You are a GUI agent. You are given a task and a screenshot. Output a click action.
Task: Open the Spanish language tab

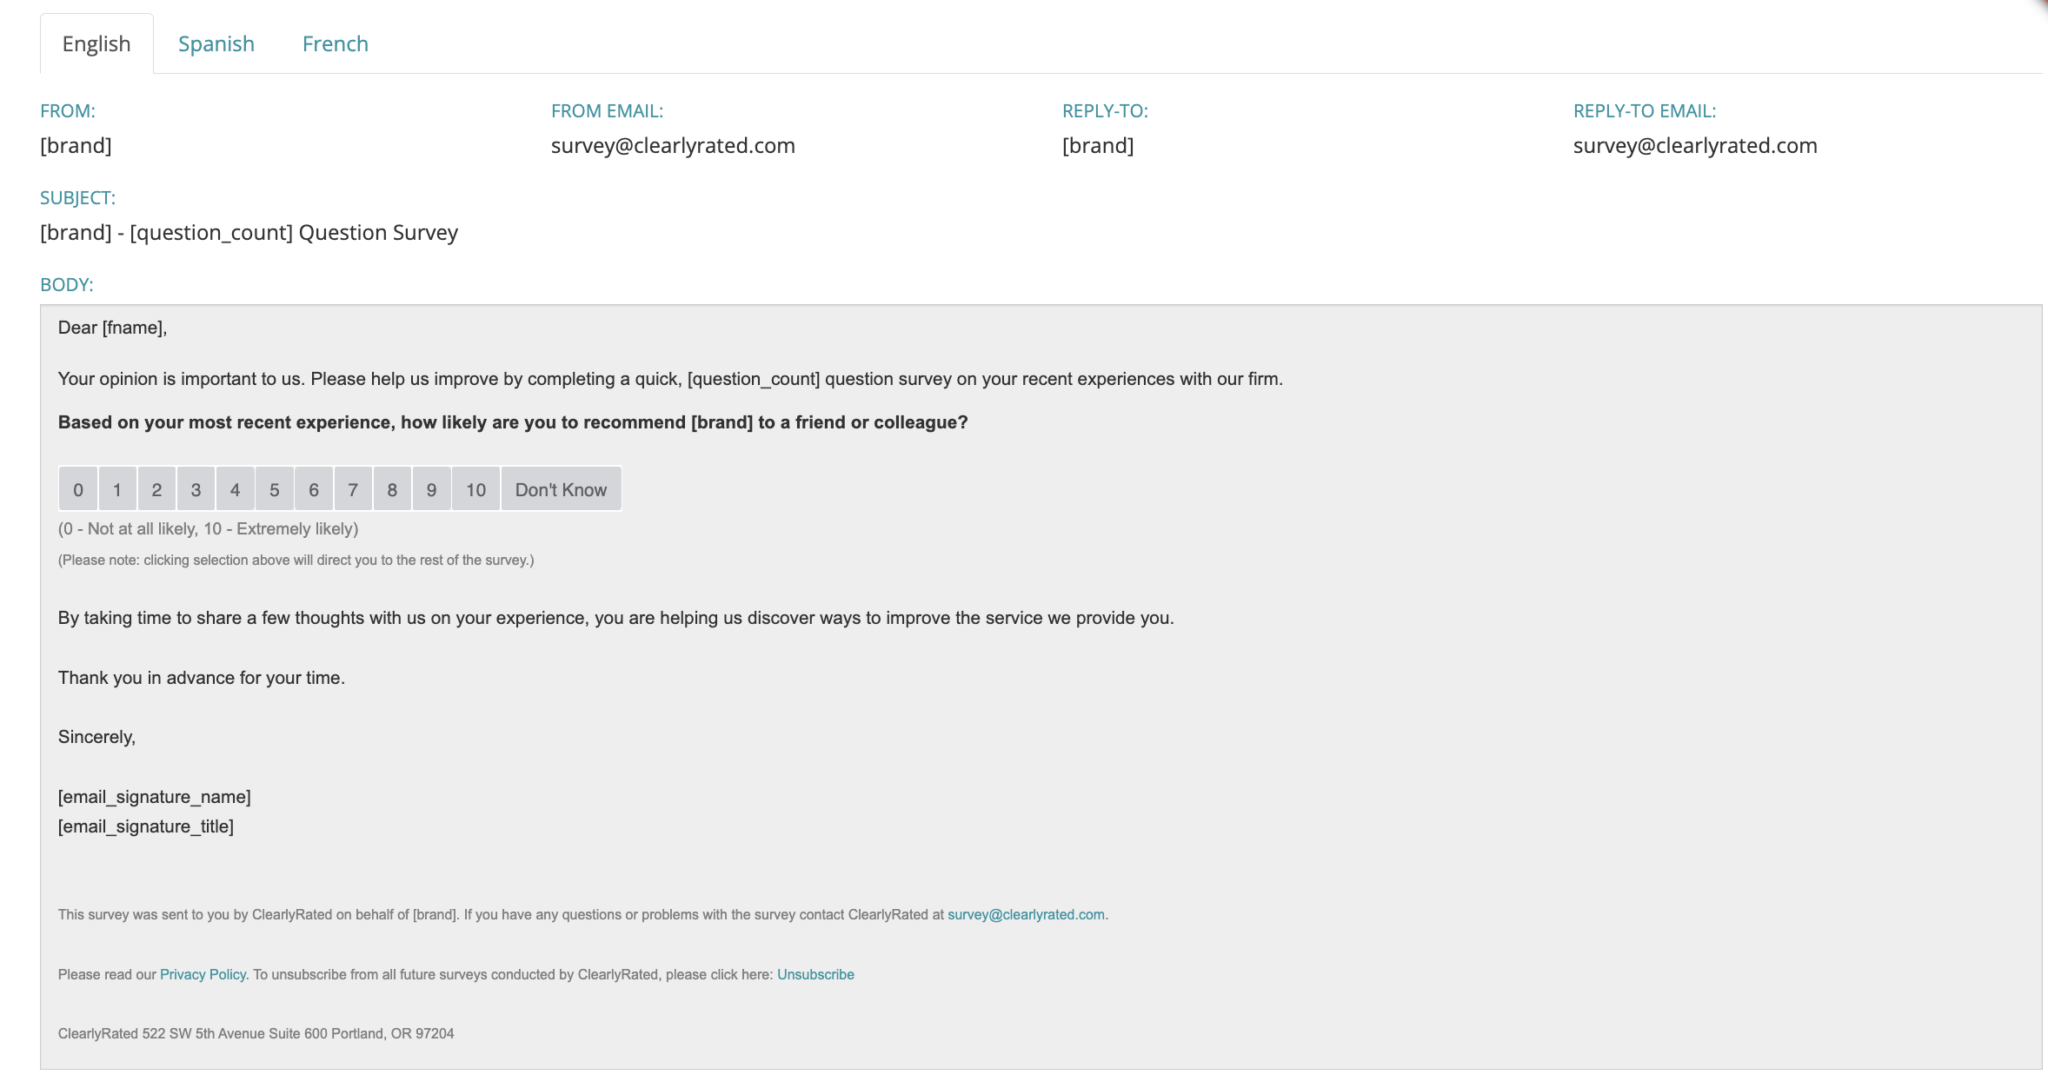(216, 44)
